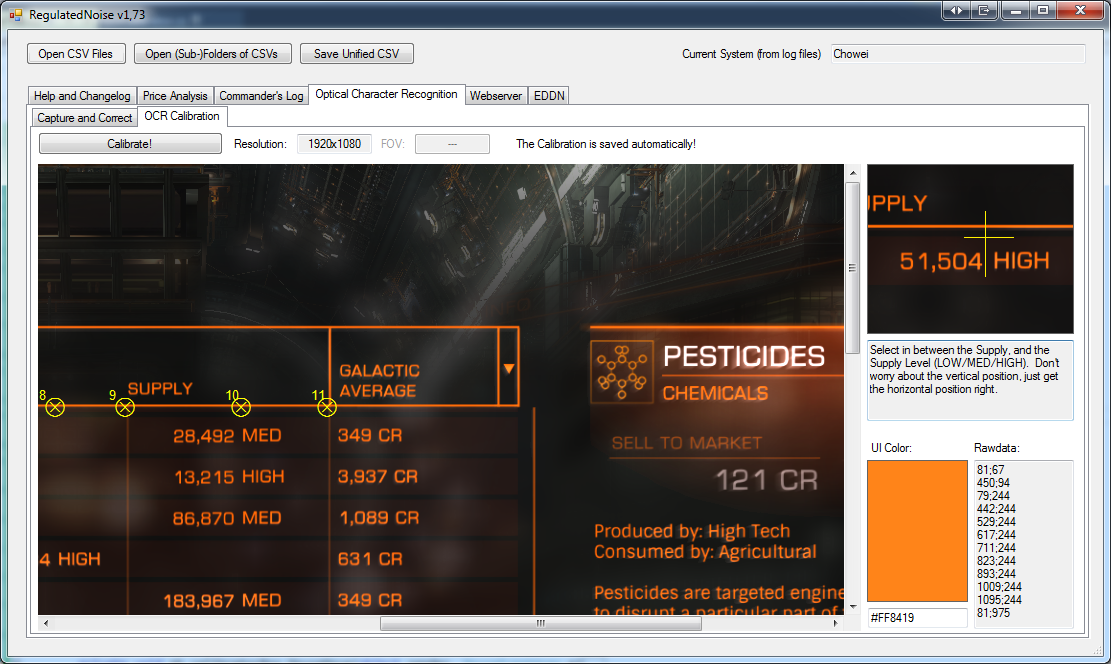Click the Save Unified CSV button
The height and width of the screenshot is (664, 1111).
[356, 54]
